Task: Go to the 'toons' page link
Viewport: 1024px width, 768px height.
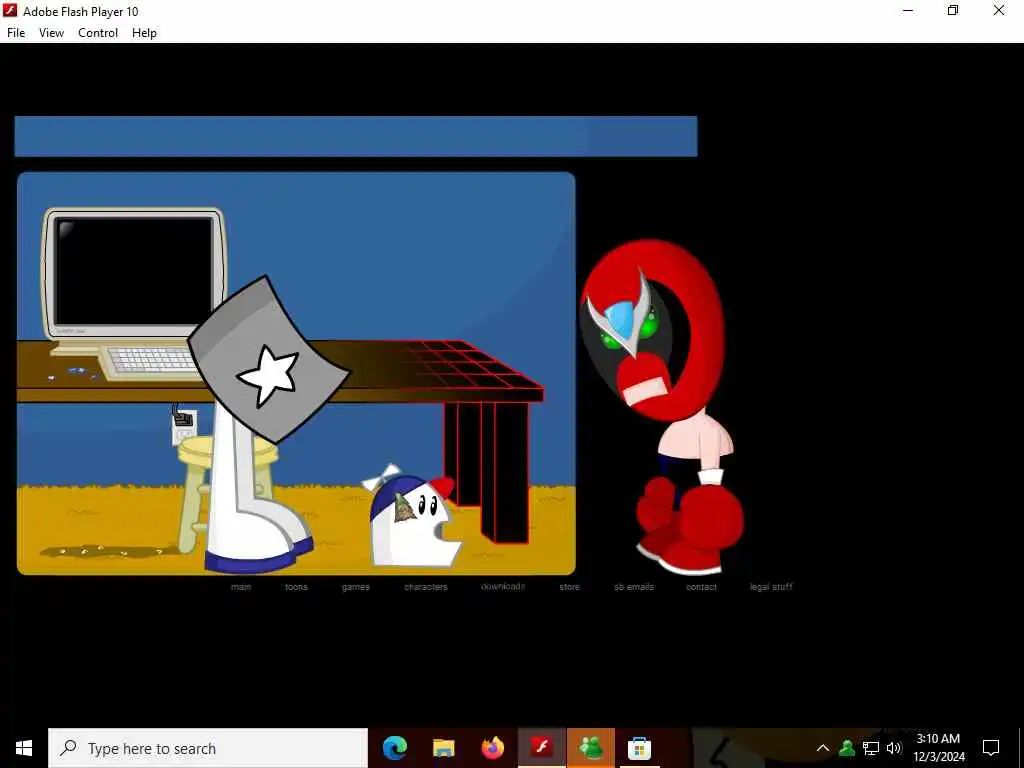Action: tap(296, 586)
